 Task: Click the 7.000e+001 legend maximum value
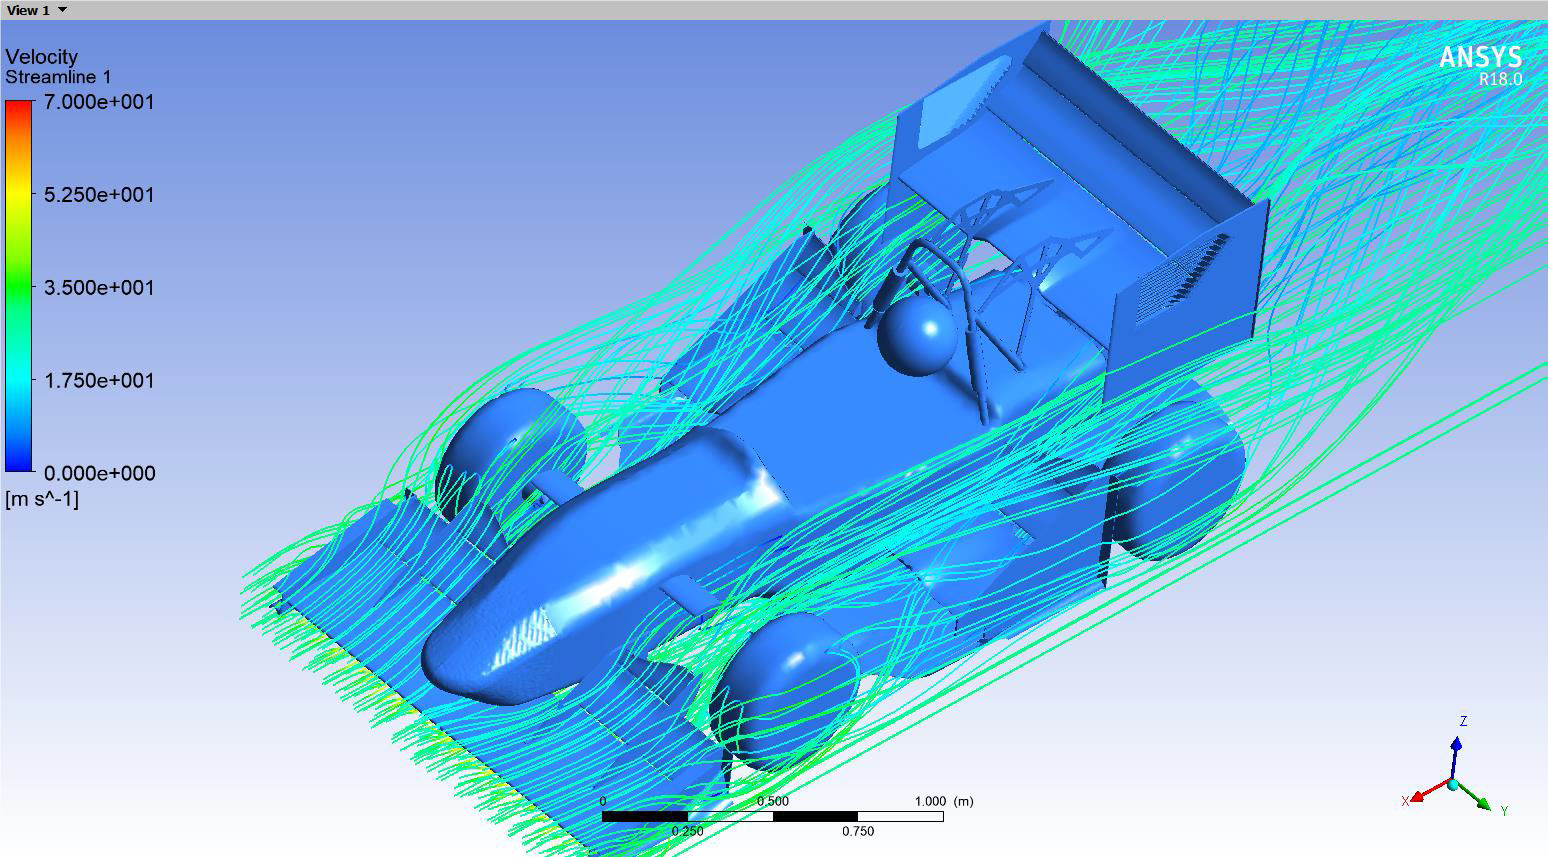tap(99, 102)
